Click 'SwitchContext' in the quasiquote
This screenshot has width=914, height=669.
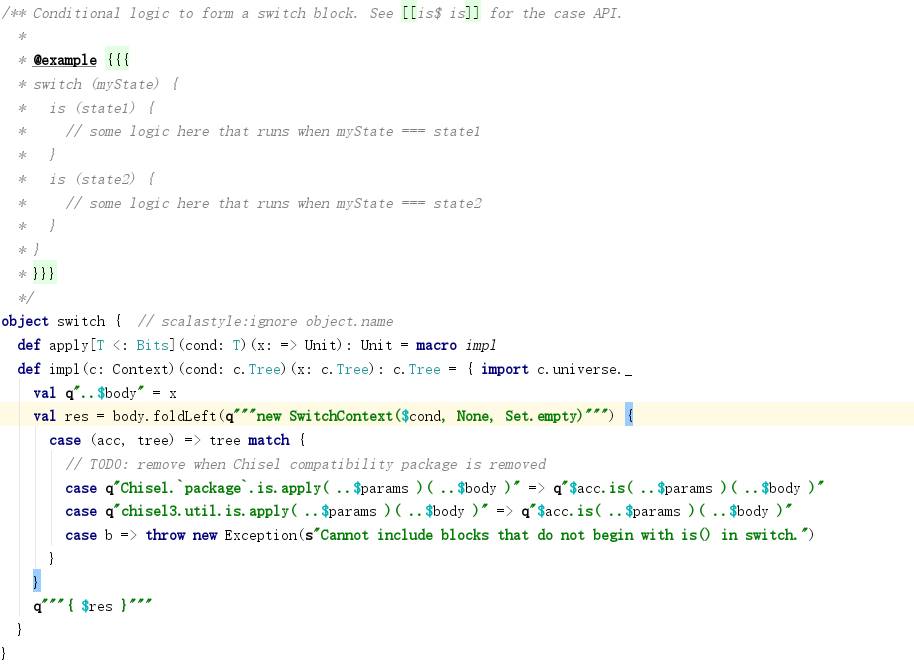(x=340, y=416)
